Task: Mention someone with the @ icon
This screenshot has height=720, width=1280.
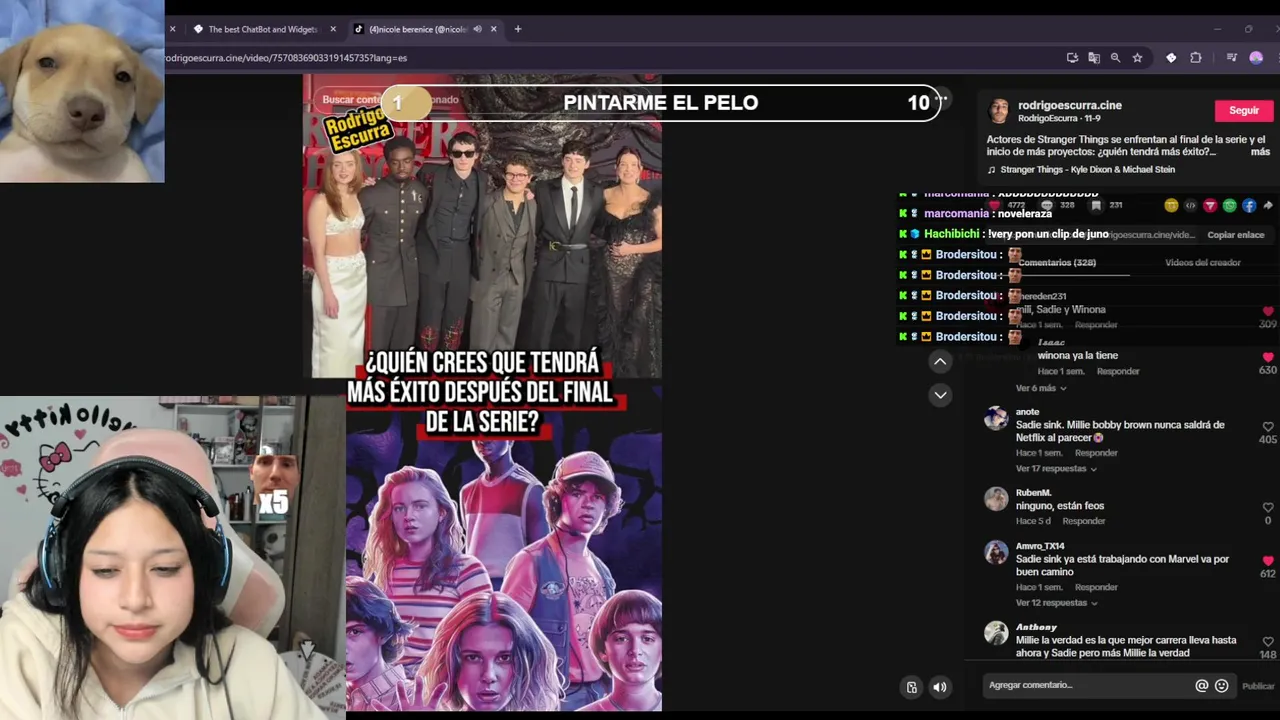Action: click(x=1202, y=686)
